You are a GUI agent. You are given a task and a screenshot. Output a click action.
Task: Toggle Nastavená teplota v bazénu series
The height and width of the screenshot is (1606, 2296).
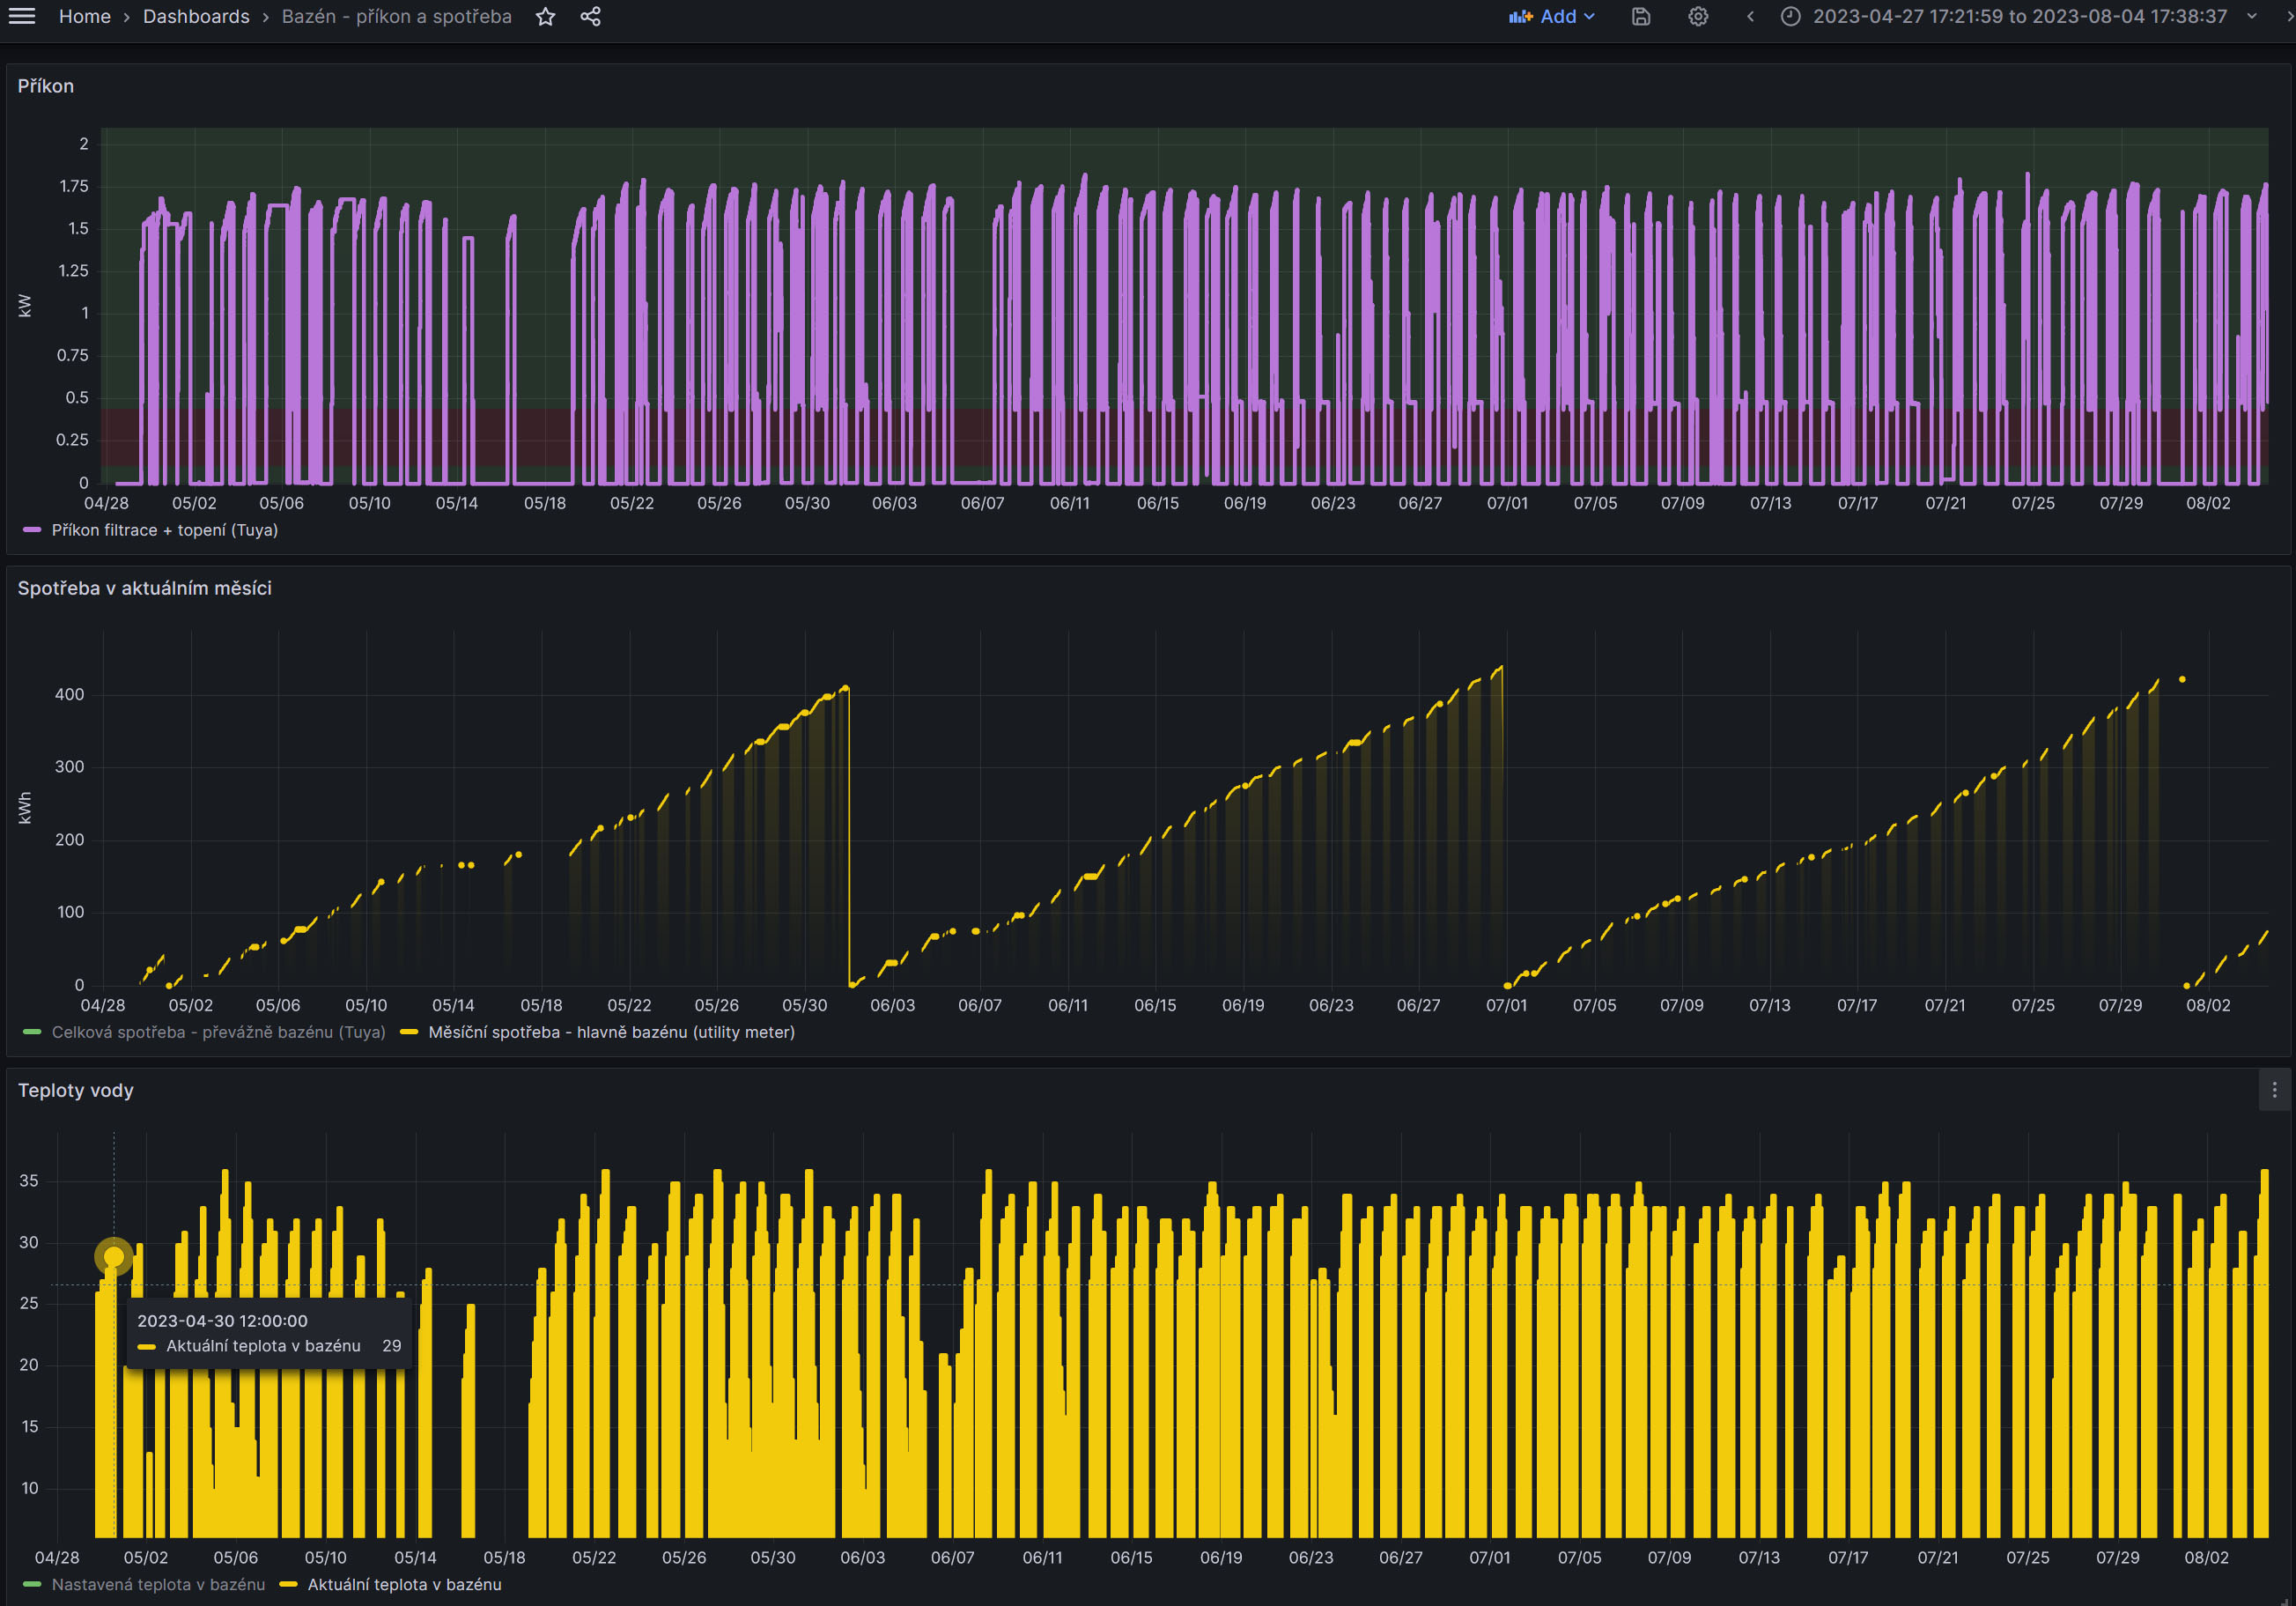pyautogui.click(x=158, y=1584)
